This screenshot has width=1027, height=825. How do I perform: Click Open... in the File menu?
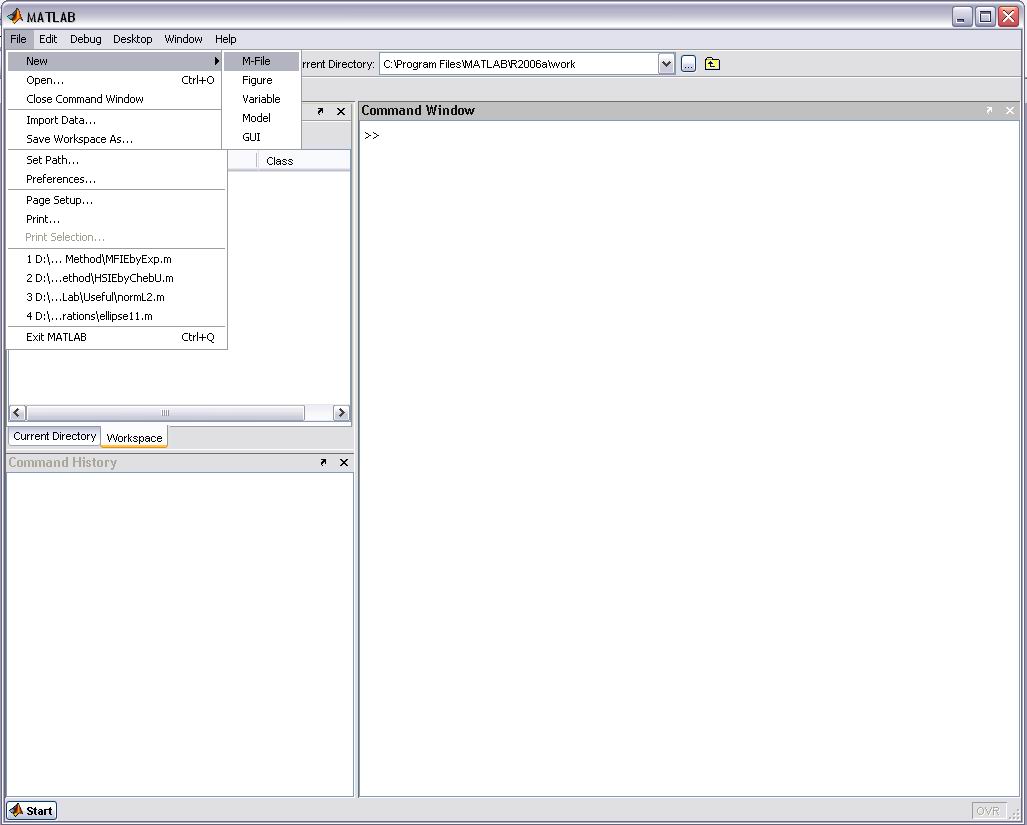coord(117,80)
